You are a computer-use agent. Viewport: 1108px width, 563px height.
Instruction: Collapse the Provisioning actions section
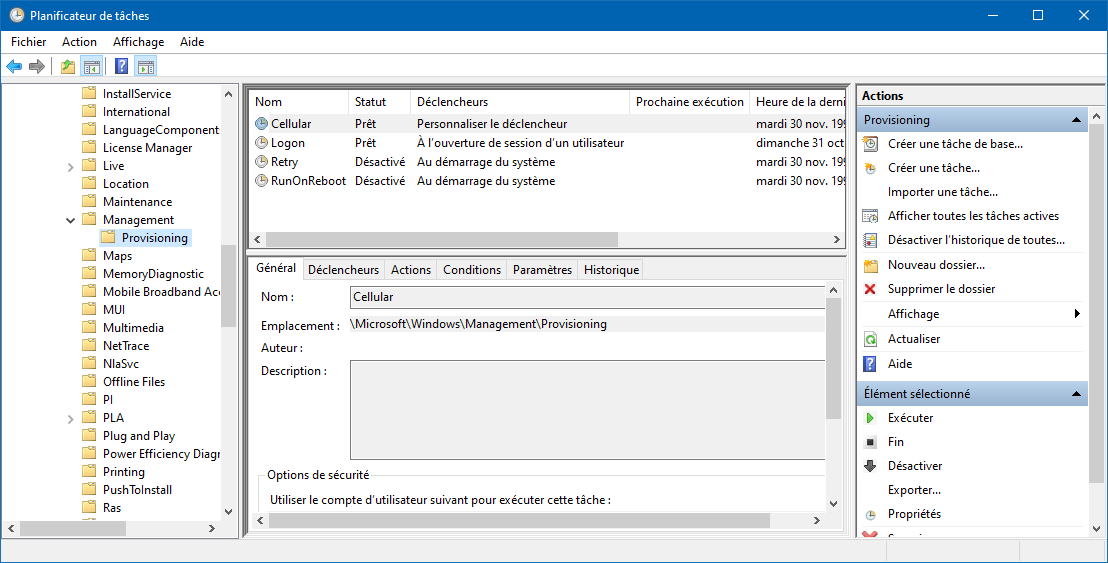[1076, 120]
